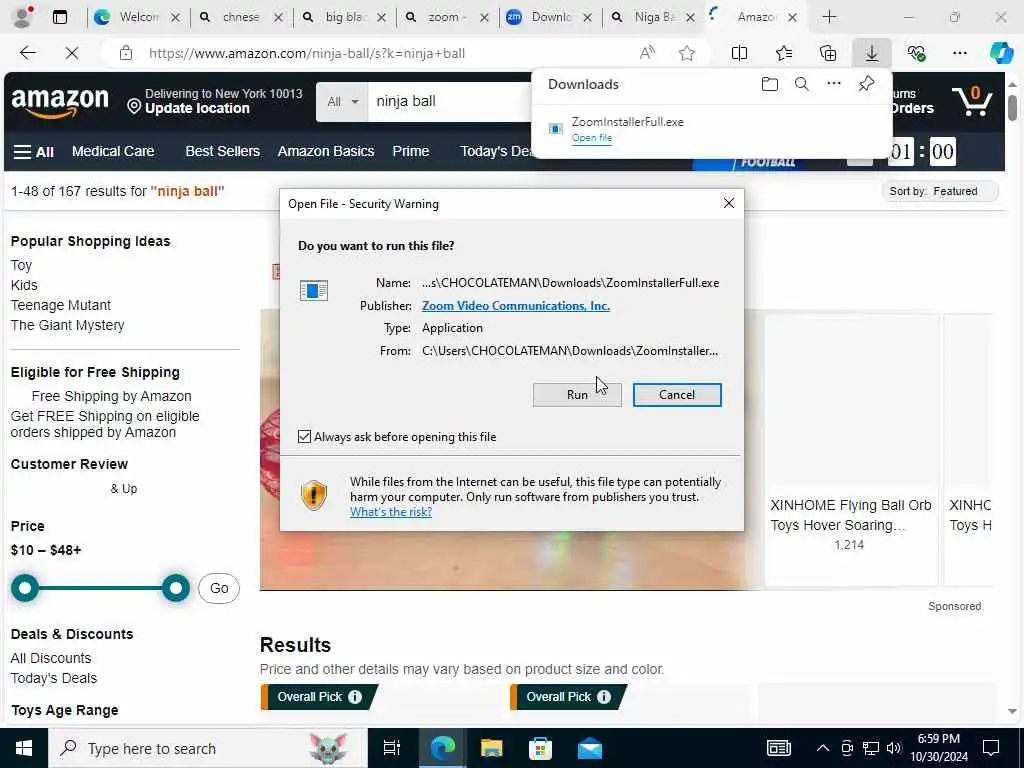Screen dimensions: 1024x768
Task: Click Run in the Security Warning dialog
Action: coord(577,394)
